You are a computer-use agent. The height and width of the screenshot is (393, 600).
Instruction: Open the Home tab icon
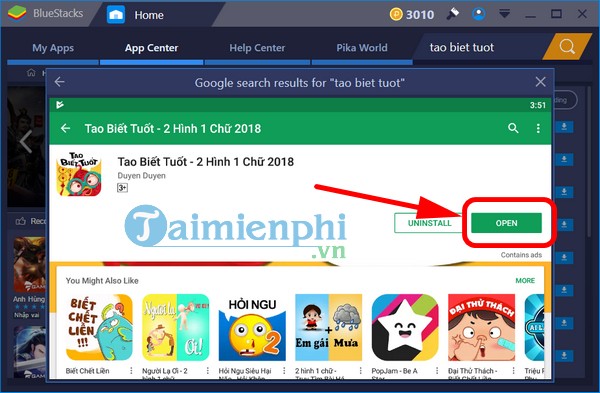pos(116,15)
